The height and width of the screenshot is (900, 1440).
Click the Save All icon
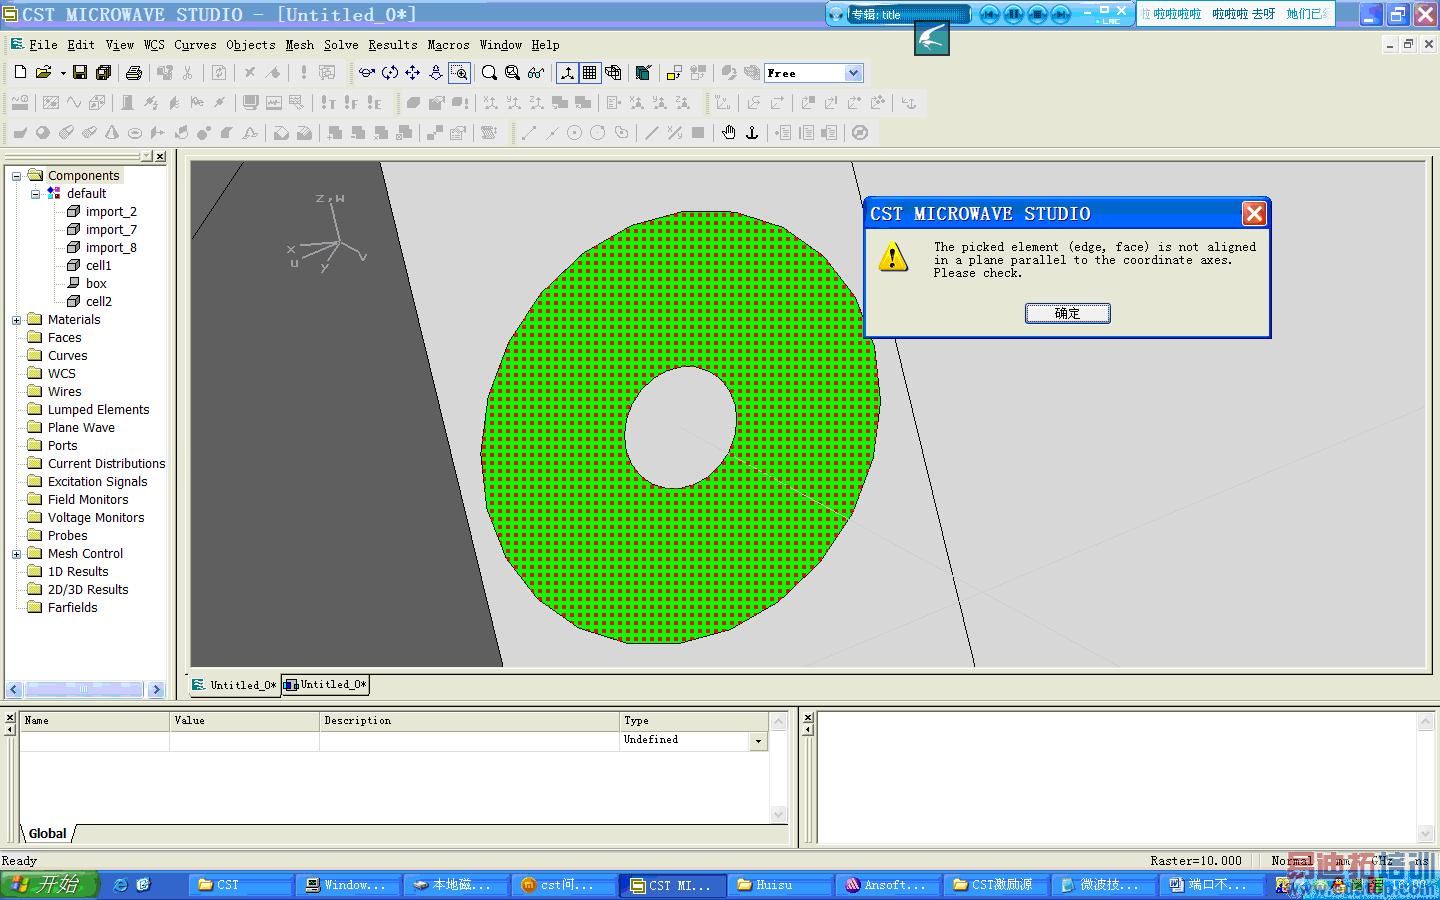pyautogui.click(x=103, y=72)
